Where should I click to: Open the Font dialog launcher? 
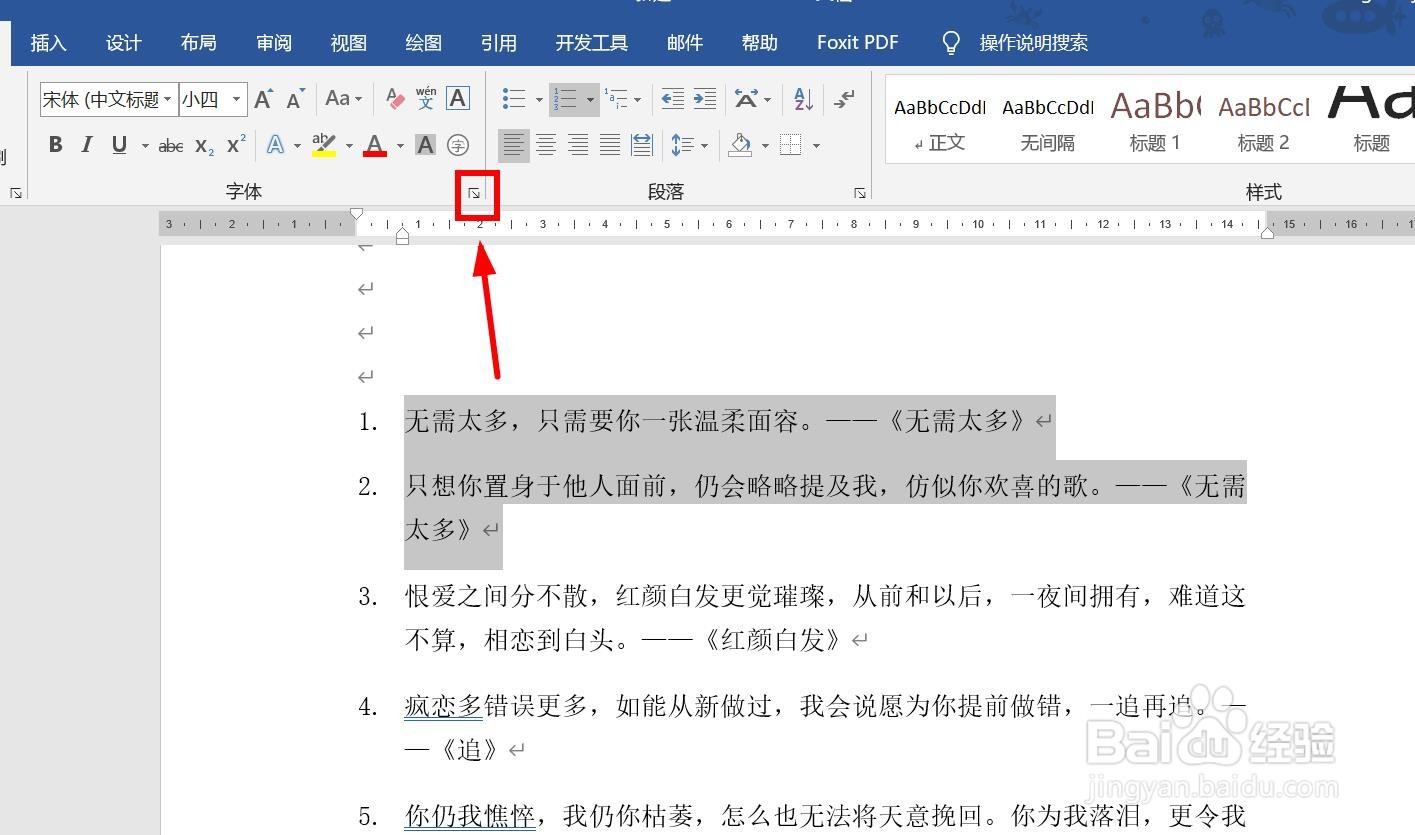pyautogui.click(x=476, y=193)
